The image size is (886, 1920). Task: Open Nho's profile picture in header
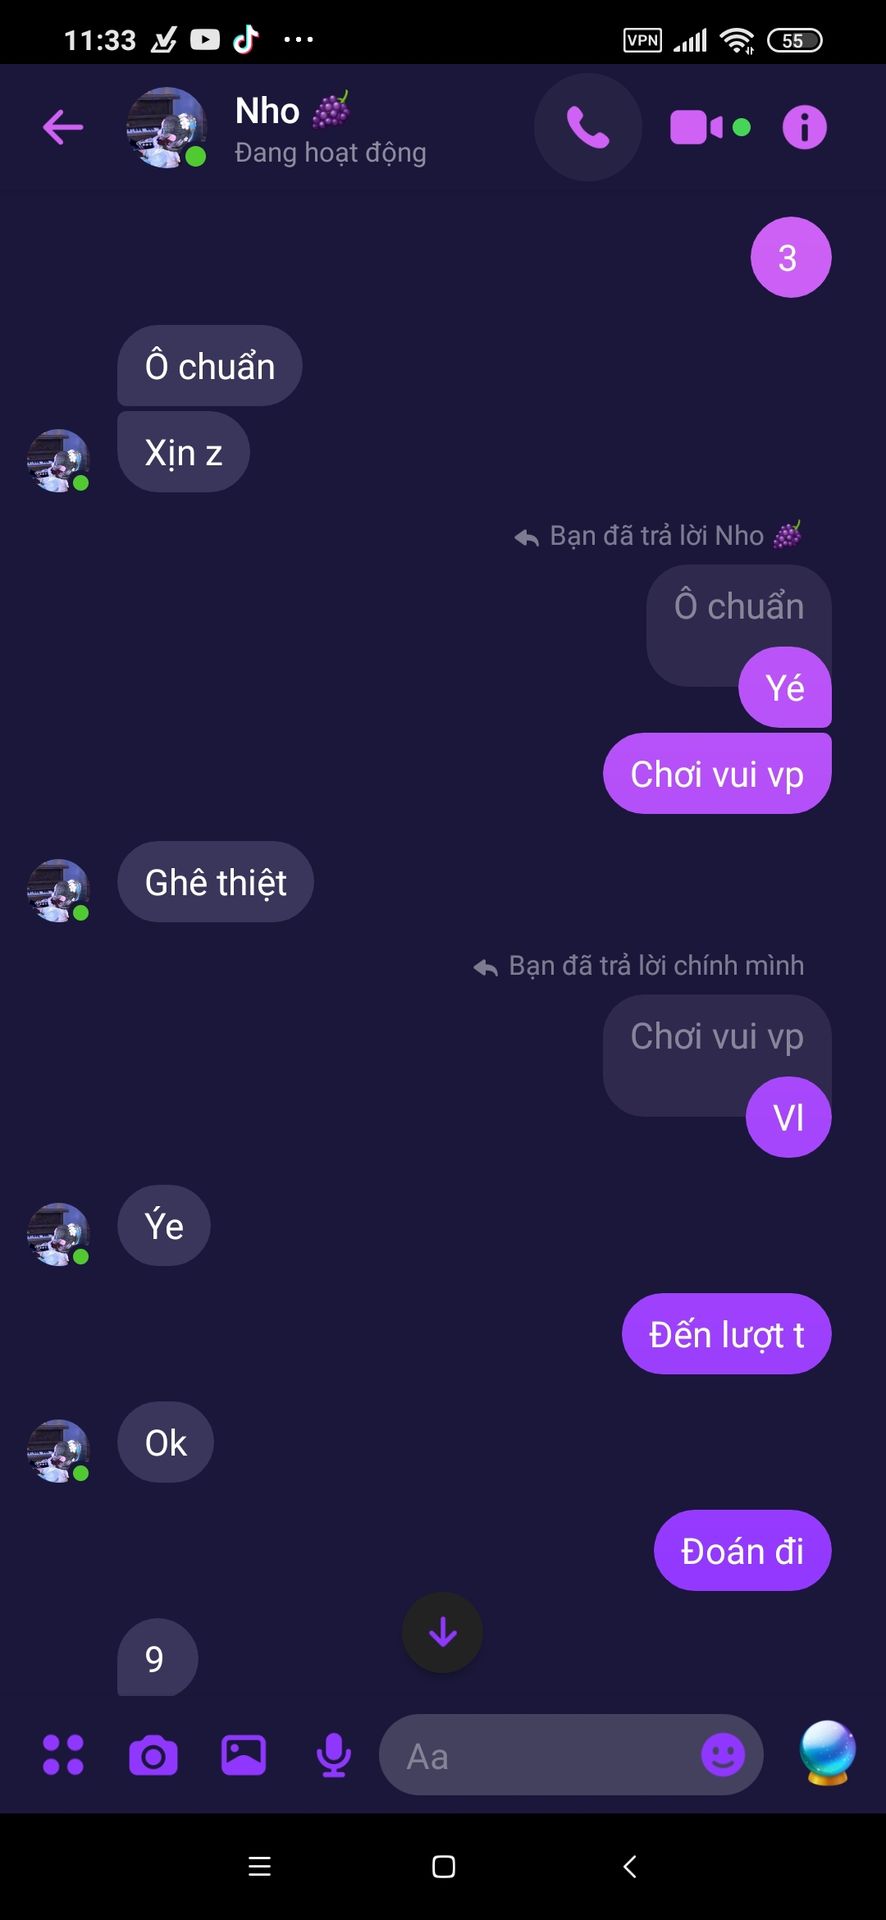[166, 127]
